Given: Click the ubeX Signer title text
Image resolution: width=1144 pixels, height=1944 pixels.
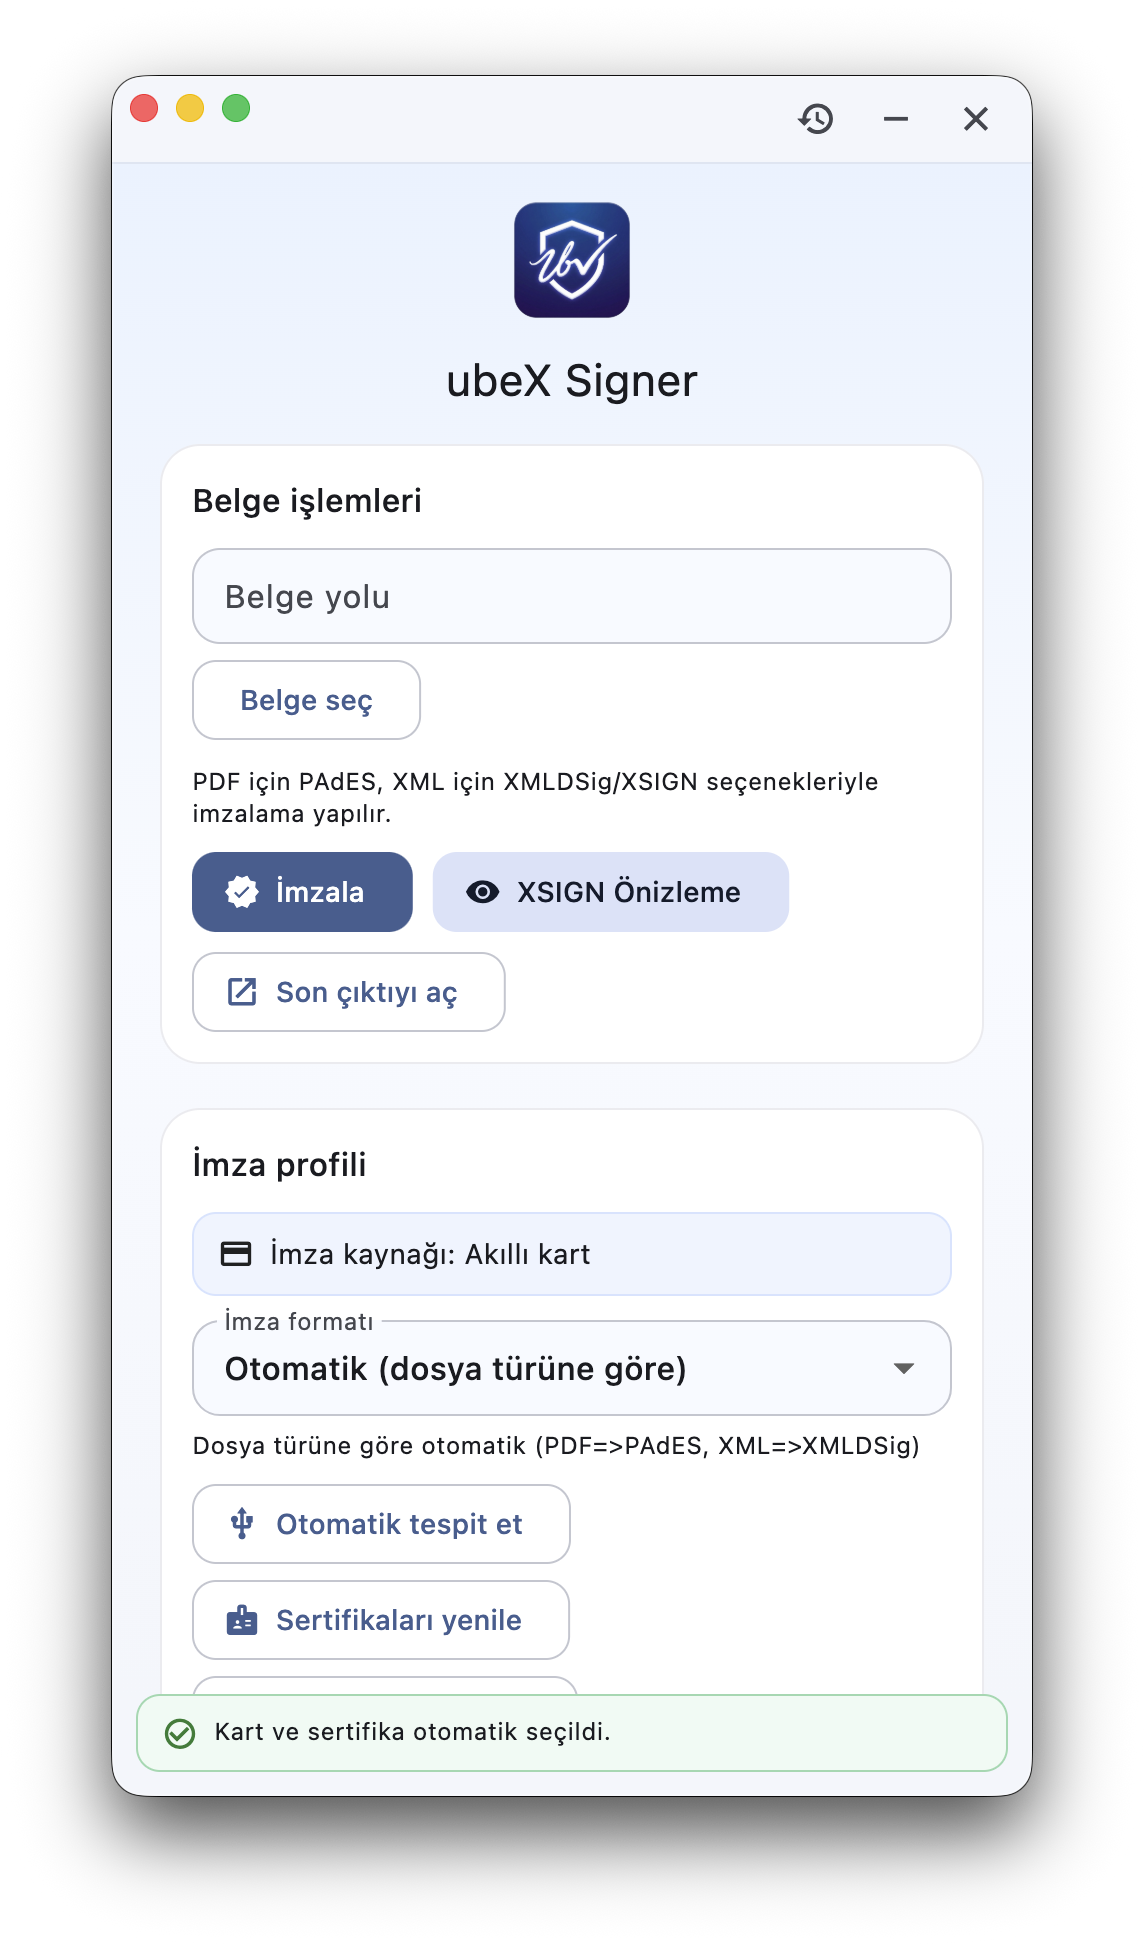Looking at the screenshot, I should (x=572, y=381).
